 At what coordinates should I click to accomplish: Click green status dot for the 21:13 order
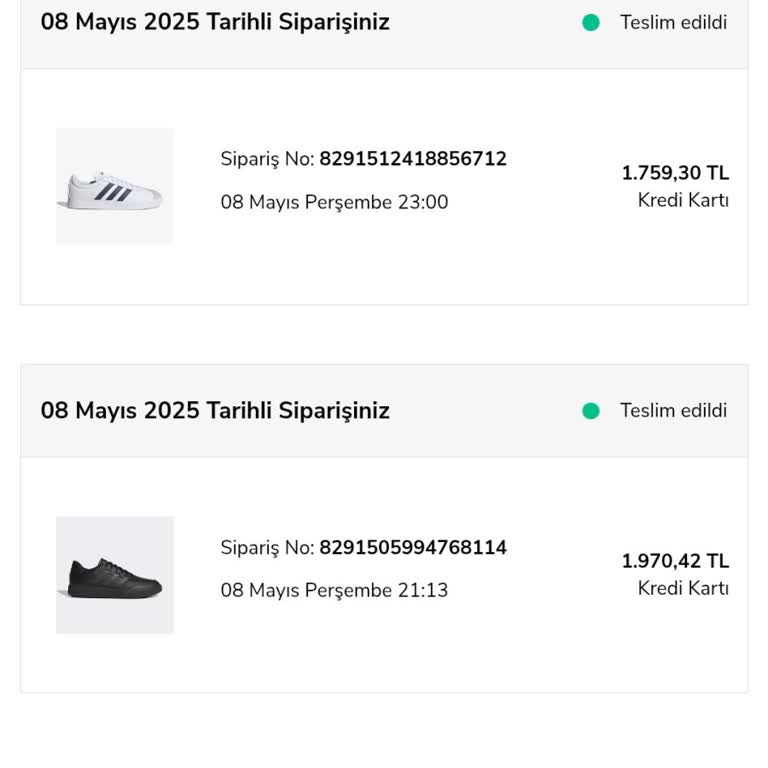coord(591,411)
